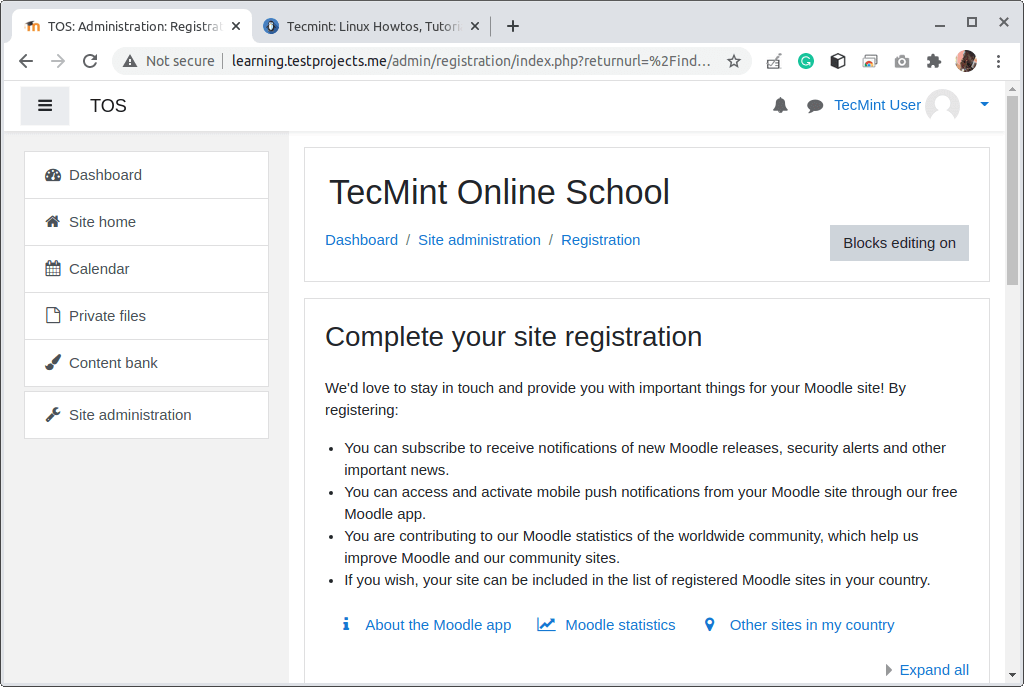Open Calendar in the sidebar
The height and width of the screenshot is (687, 1024).
pyautogui.click(x=146, y=269)
